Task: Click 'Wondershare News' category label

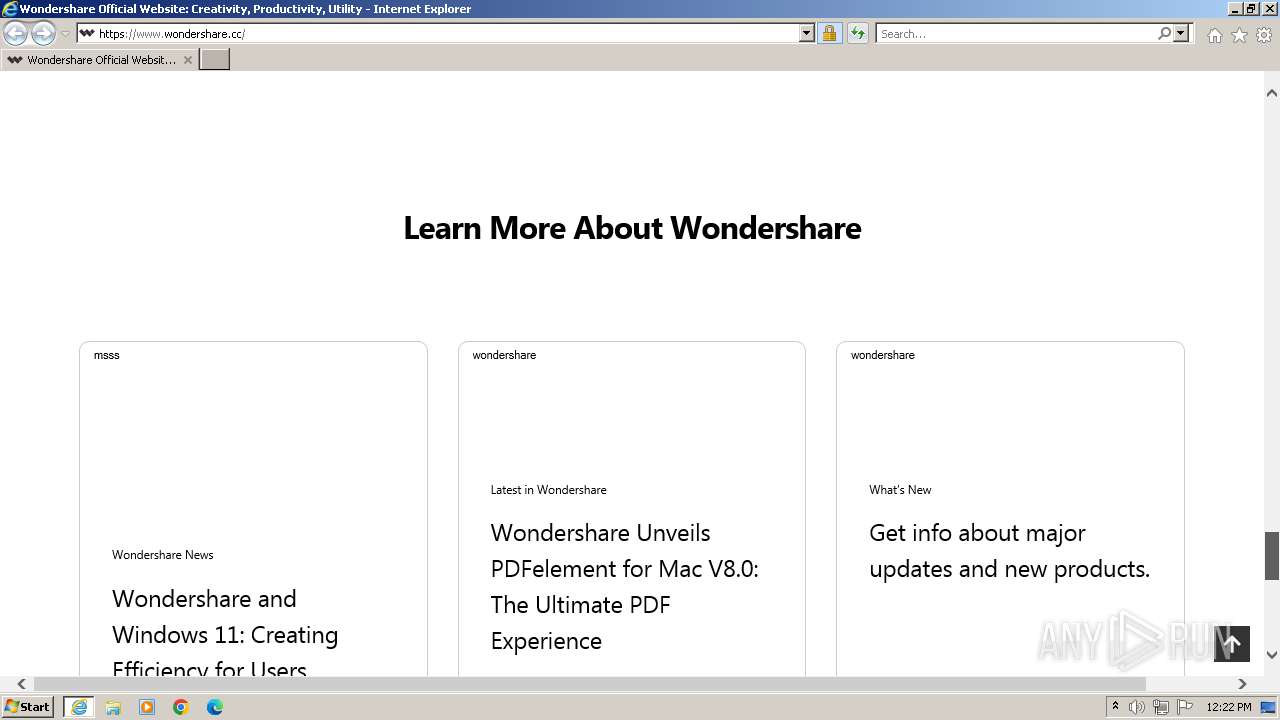Action: [163, 555]
